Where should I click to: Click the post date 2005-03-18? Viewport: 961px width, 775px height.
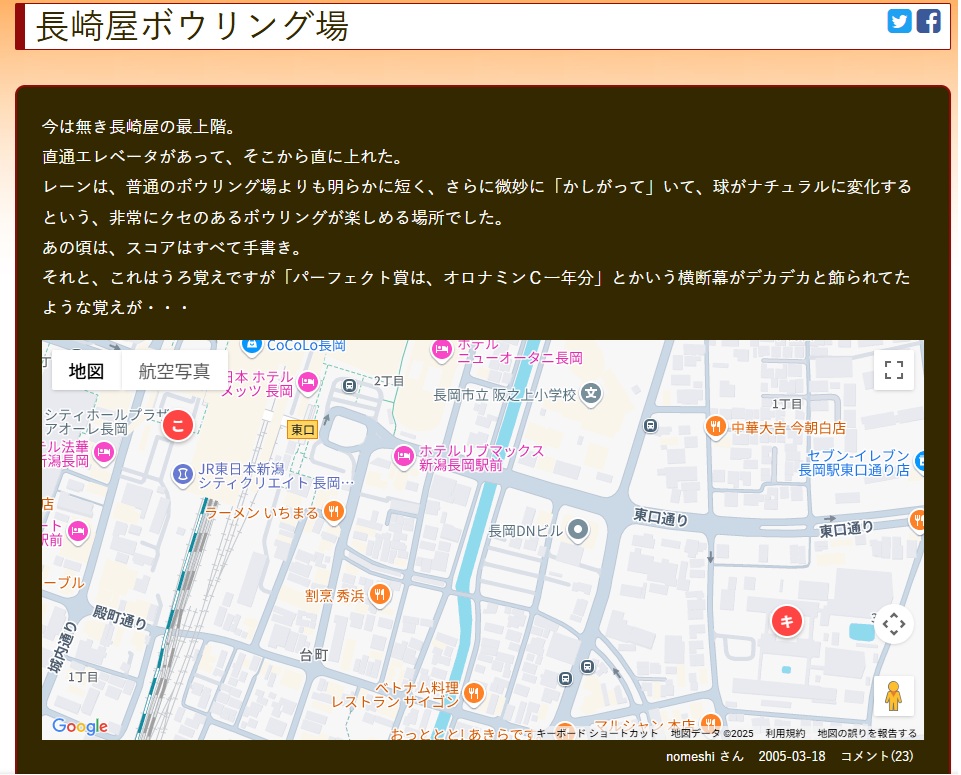tap(792, 757)
